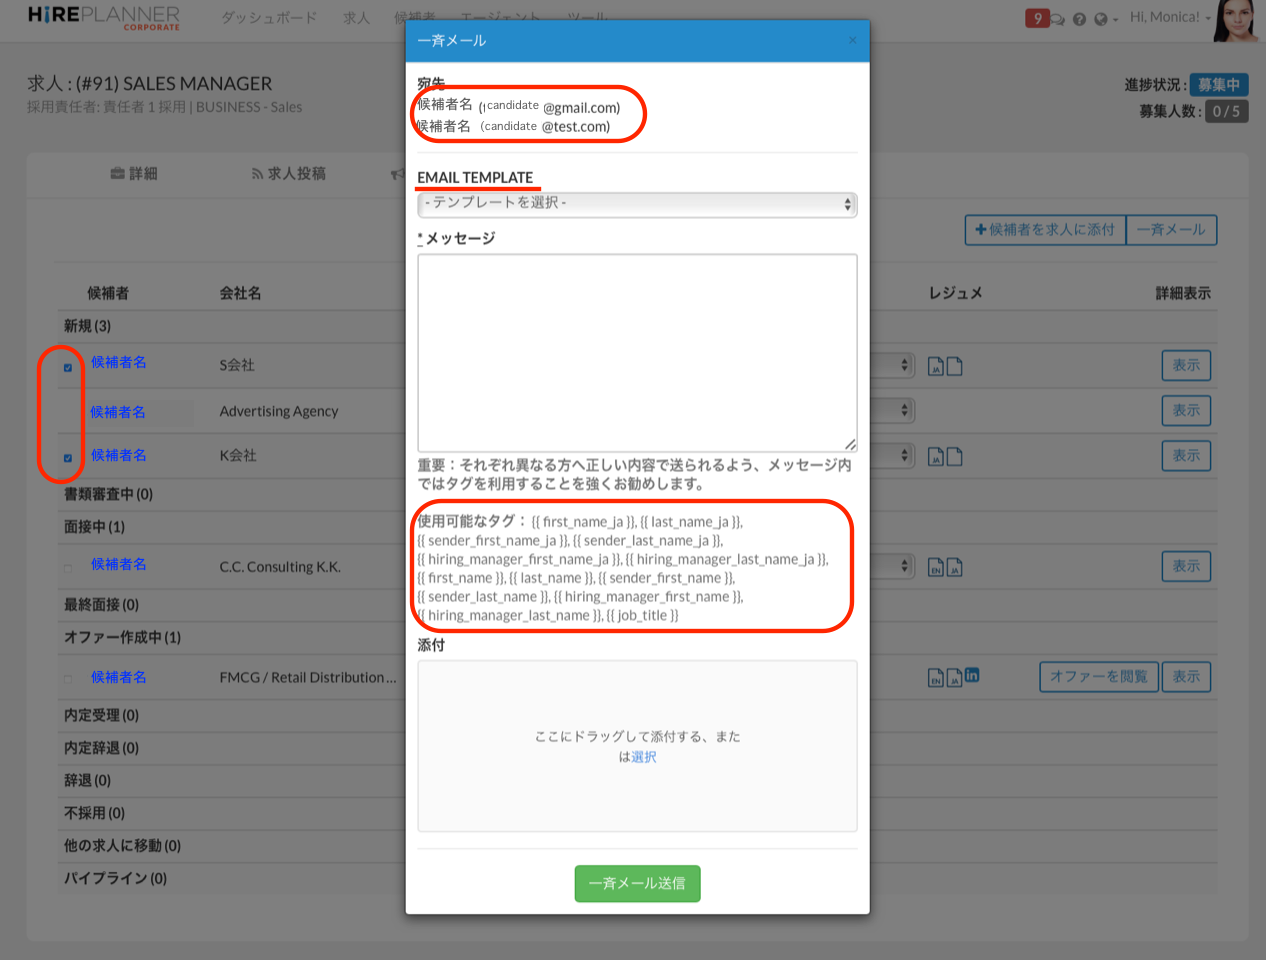This screenshot has width=1266, height=960.
Task: Open the chat messages speech bubble icon
Action: point(1057,19)
